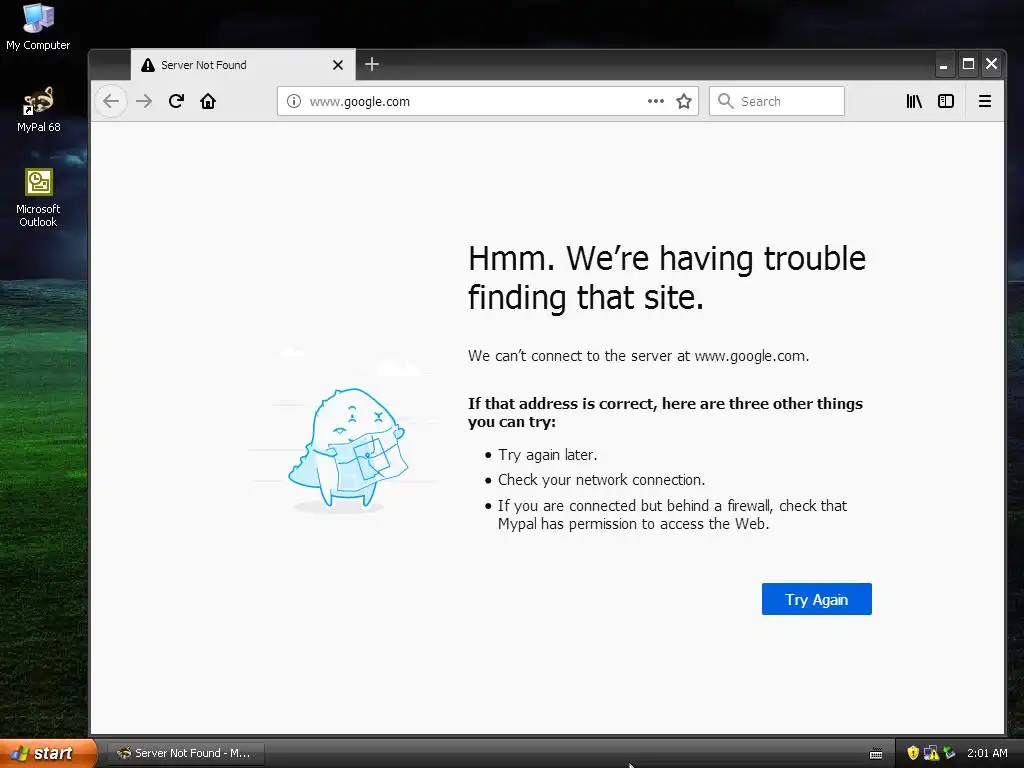Close the MyPal browser window
This screenshot has width=1024, height=768.
click(991, 64)
